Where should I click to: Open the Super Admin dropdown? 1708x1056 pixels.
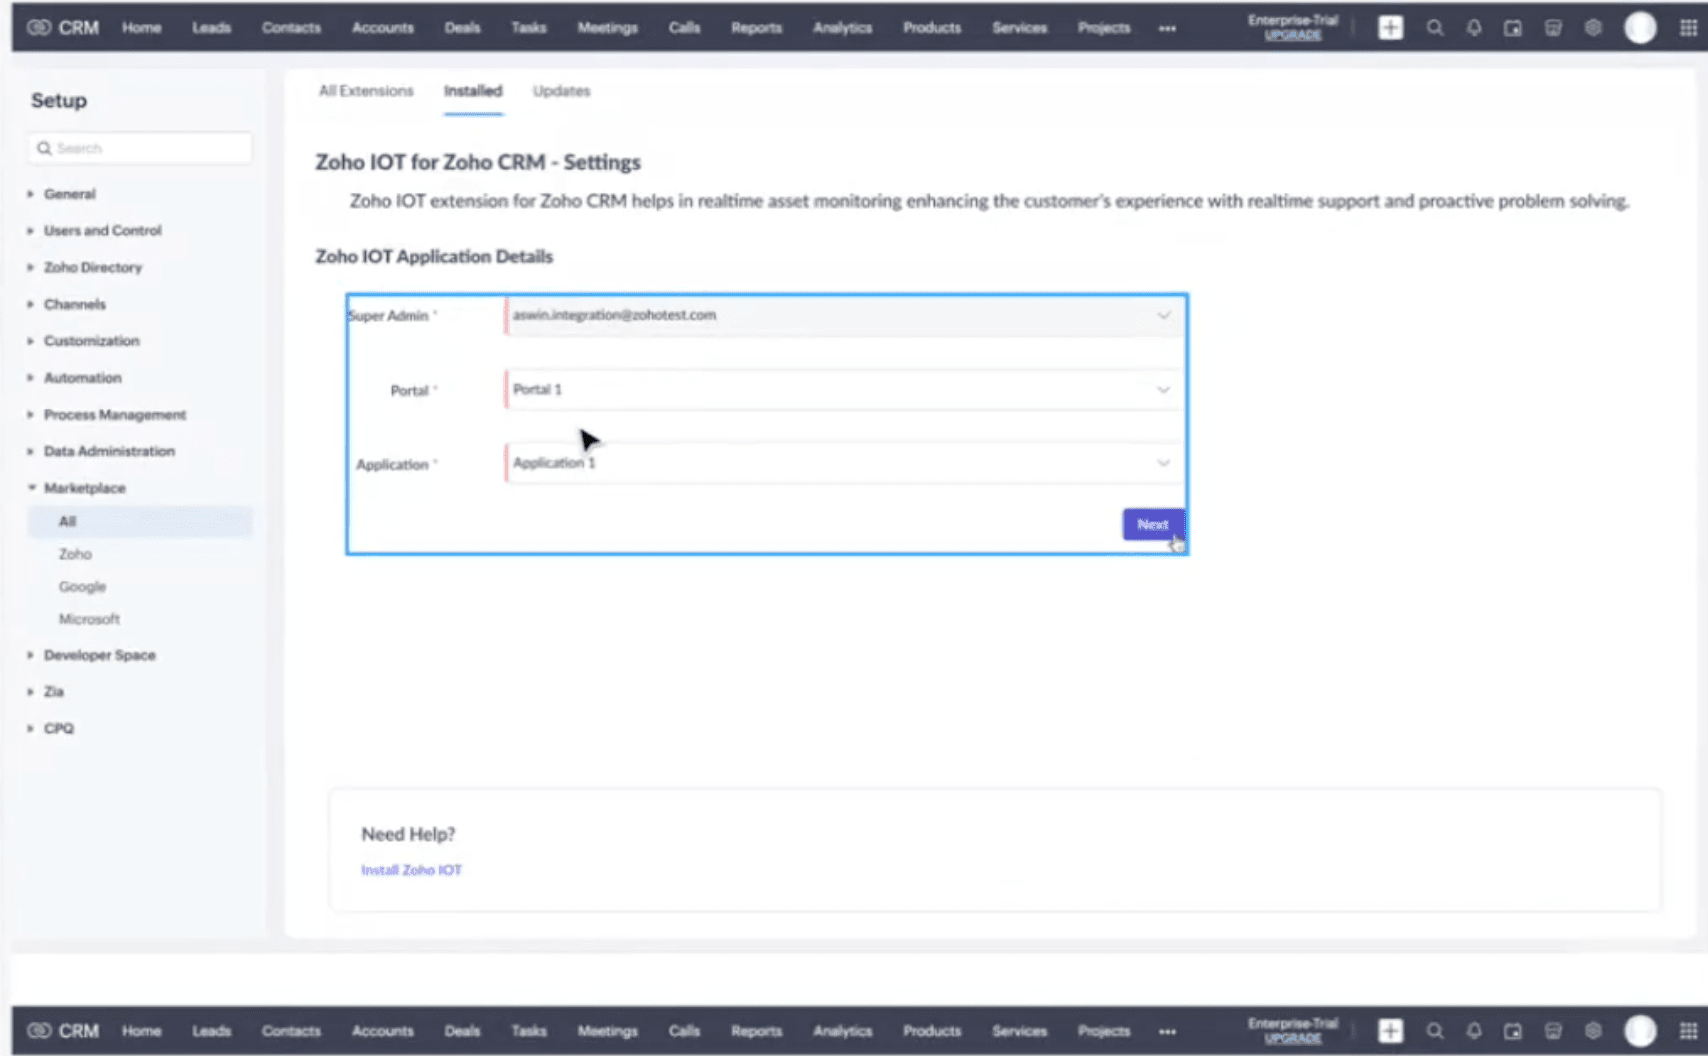coord(845,315)
